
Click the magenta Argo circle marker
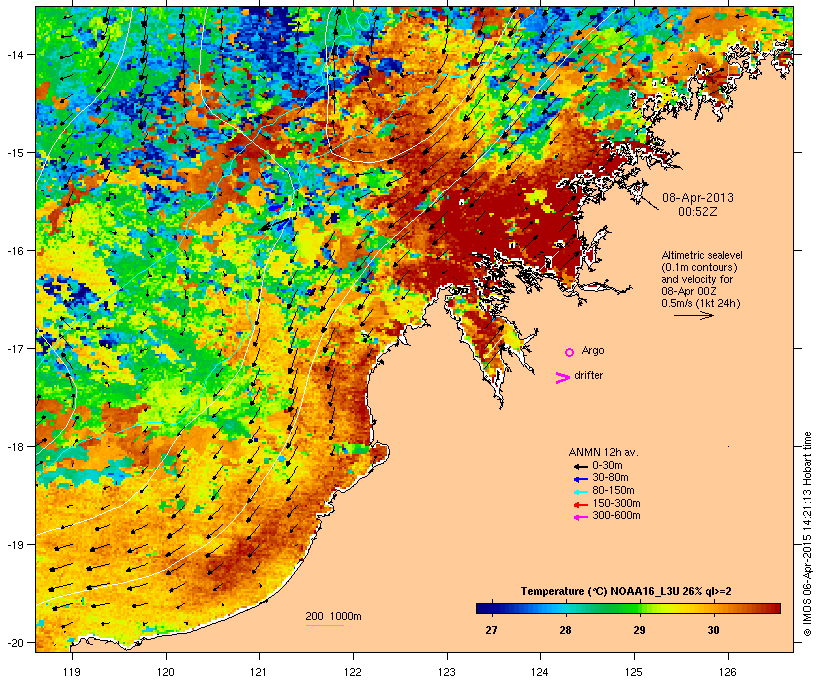point(570,352)
